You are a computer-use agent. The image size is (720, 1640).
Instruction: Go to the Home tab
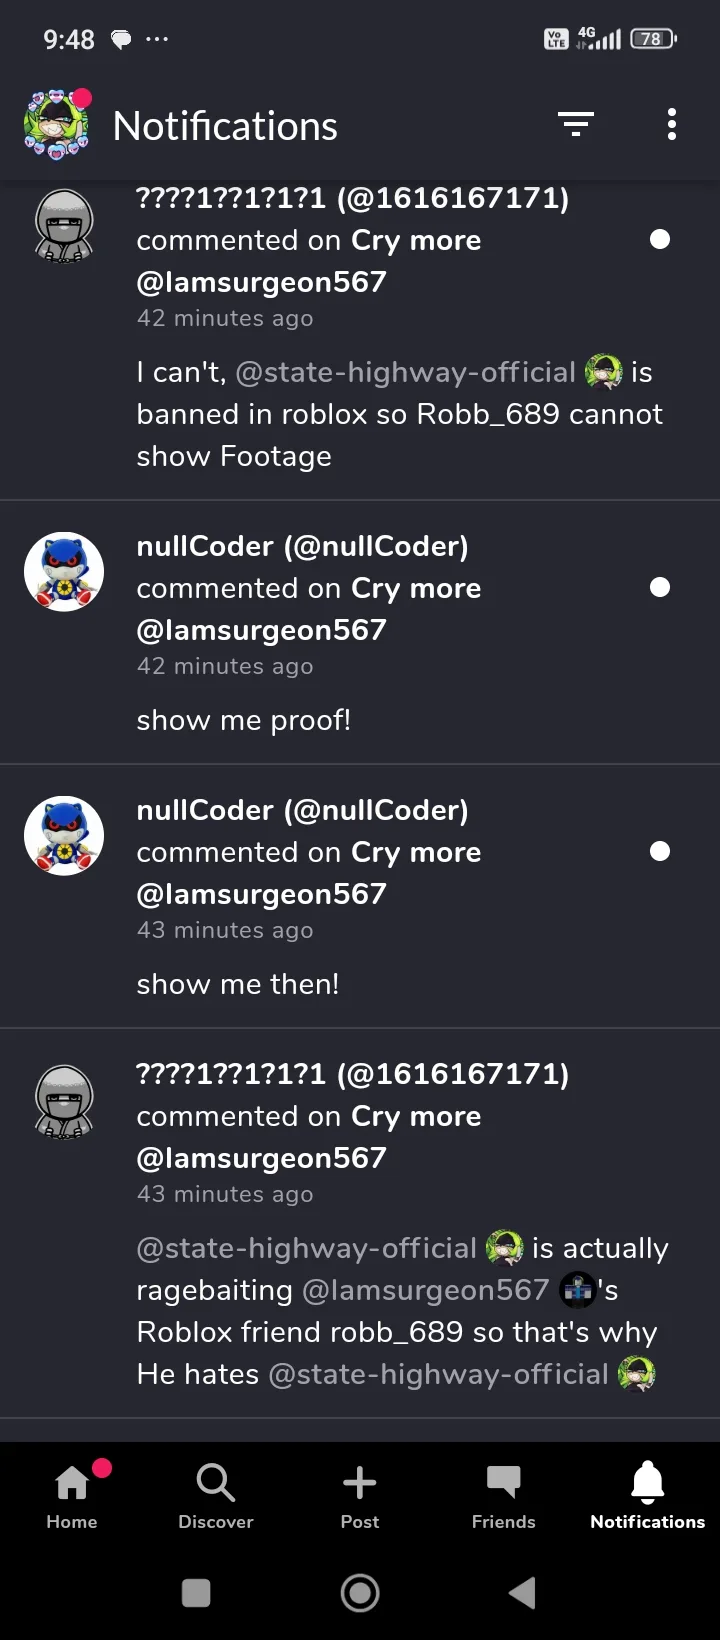click(x=72, y=1496)
